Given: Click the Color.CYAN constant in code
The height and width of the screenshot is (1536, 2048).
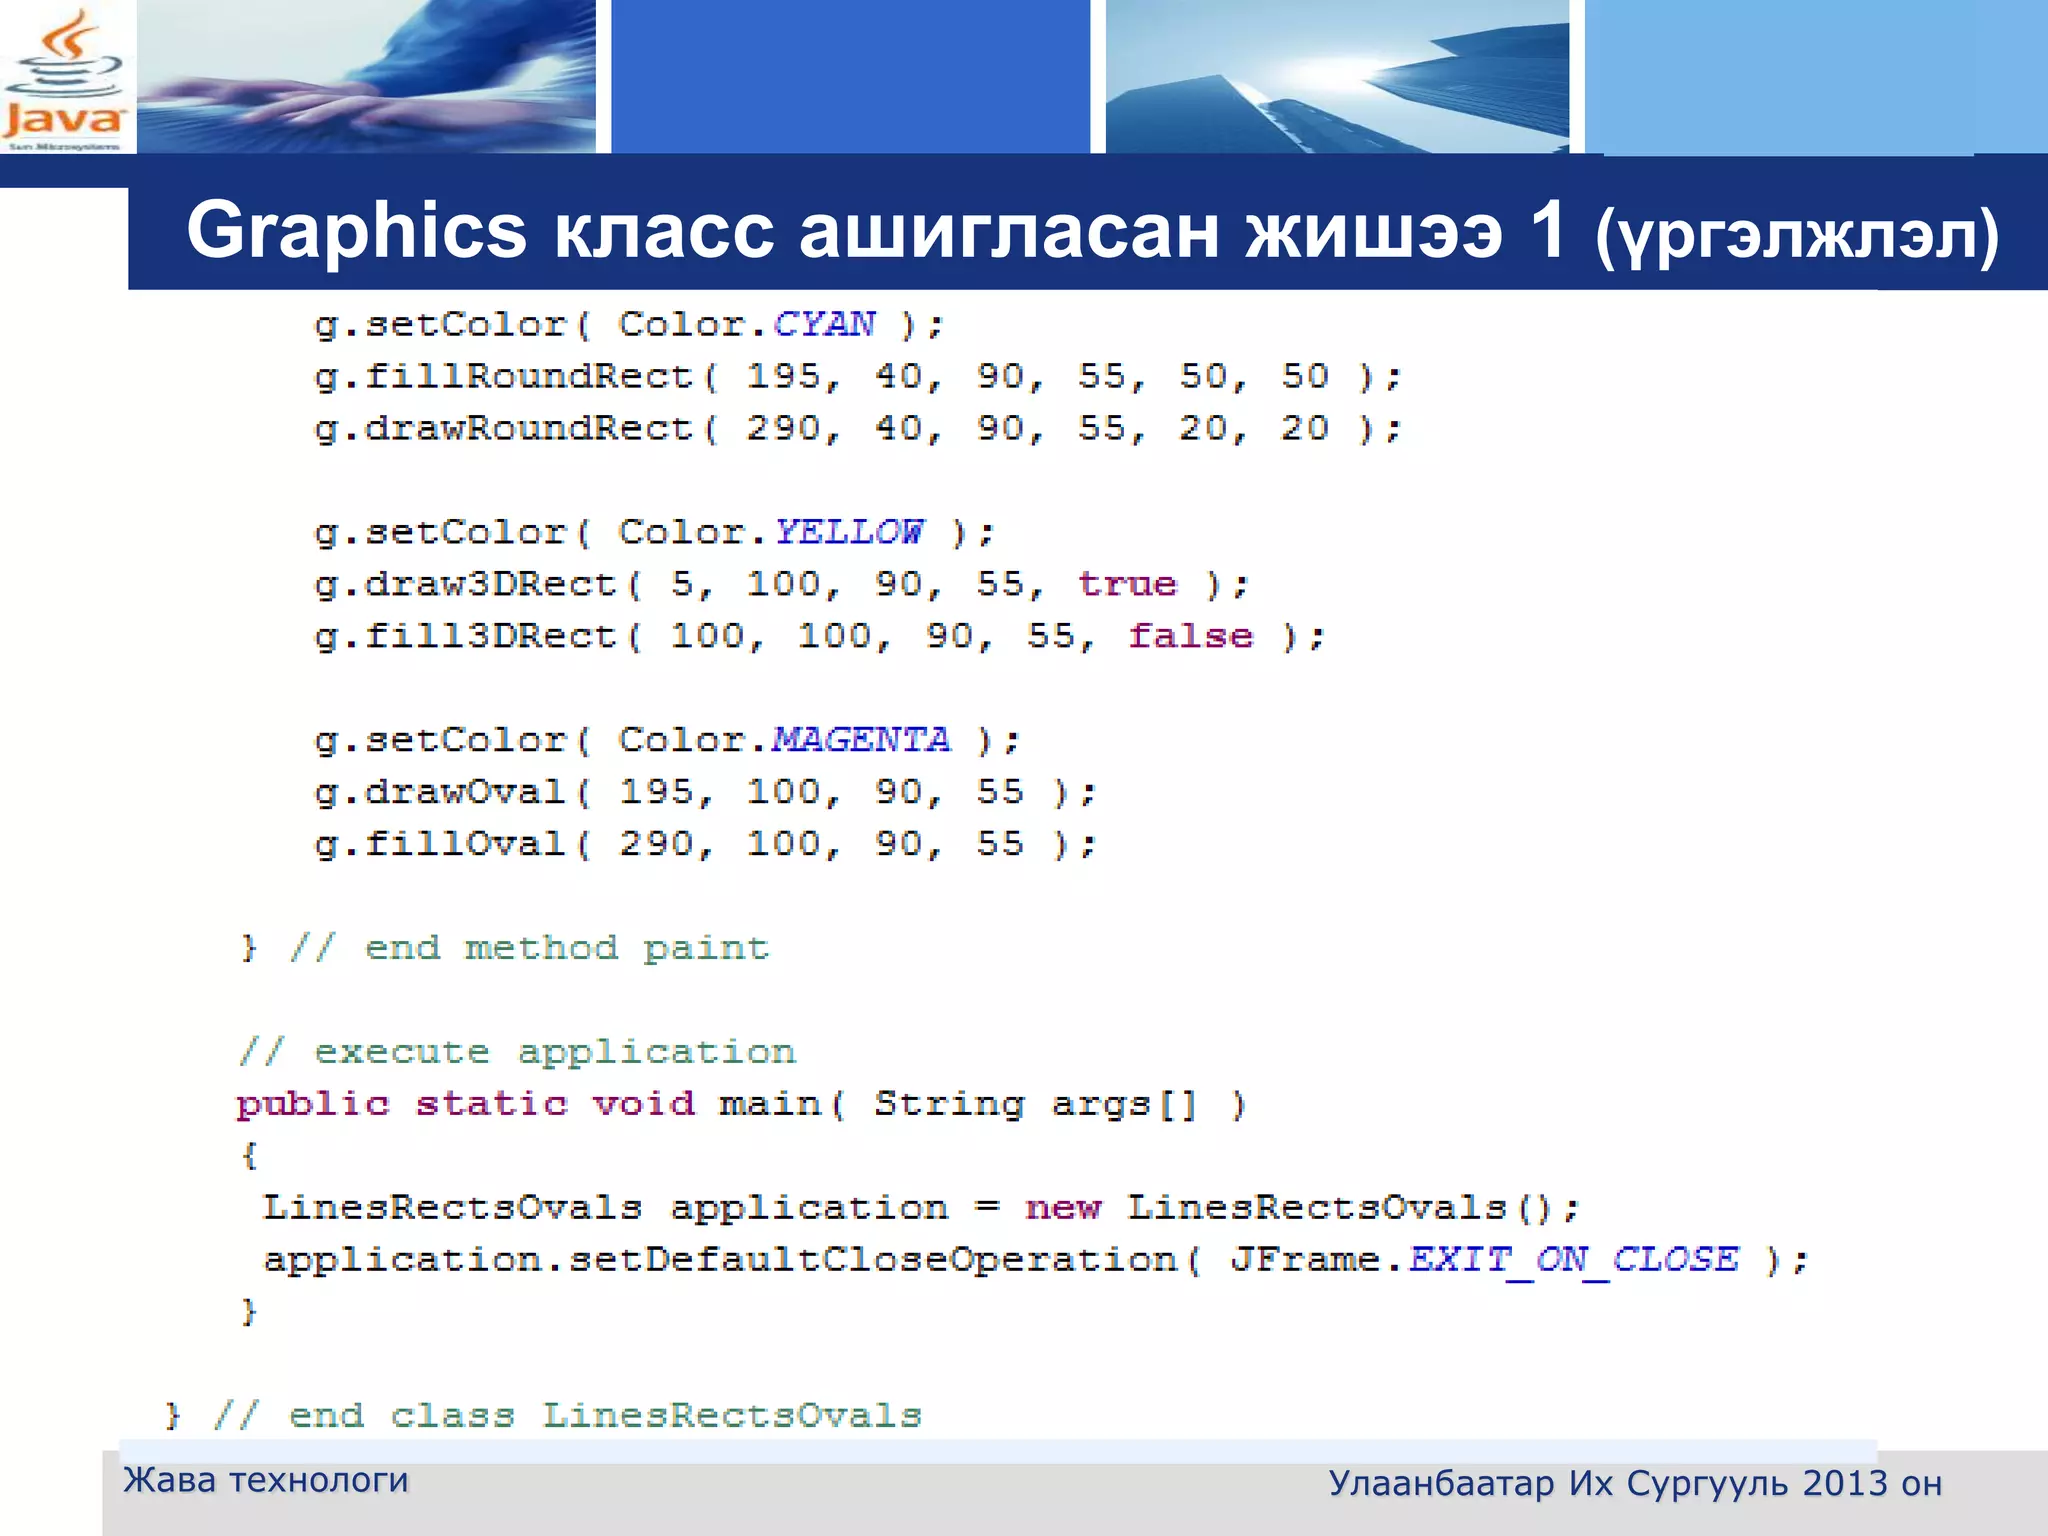Looking at the screenshot, I should tap(824, 324).
